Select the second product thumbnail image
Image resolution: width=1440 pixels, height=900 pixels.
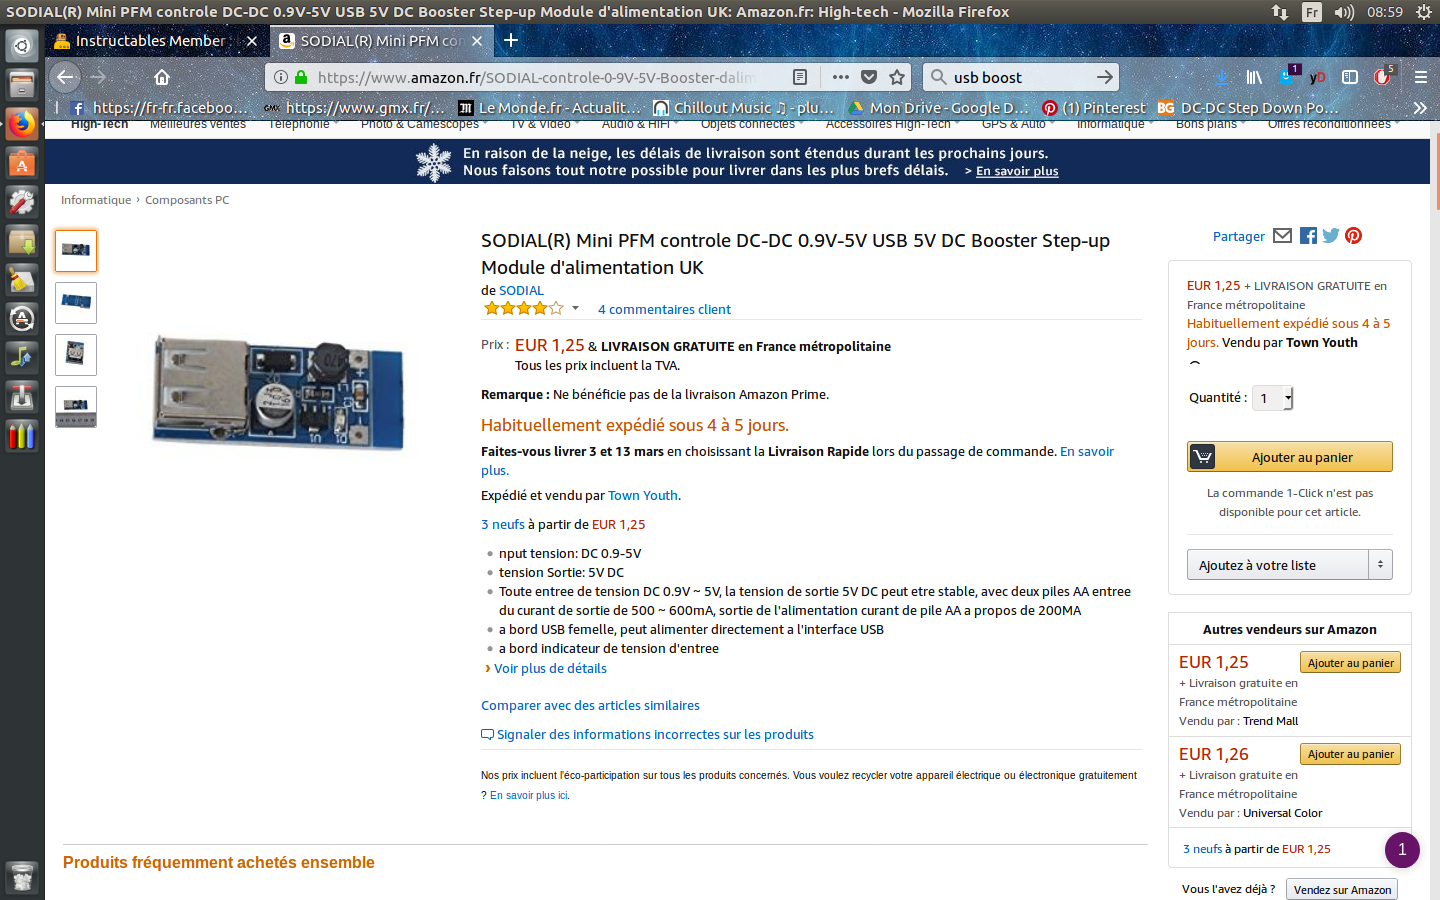click(76, 302)
